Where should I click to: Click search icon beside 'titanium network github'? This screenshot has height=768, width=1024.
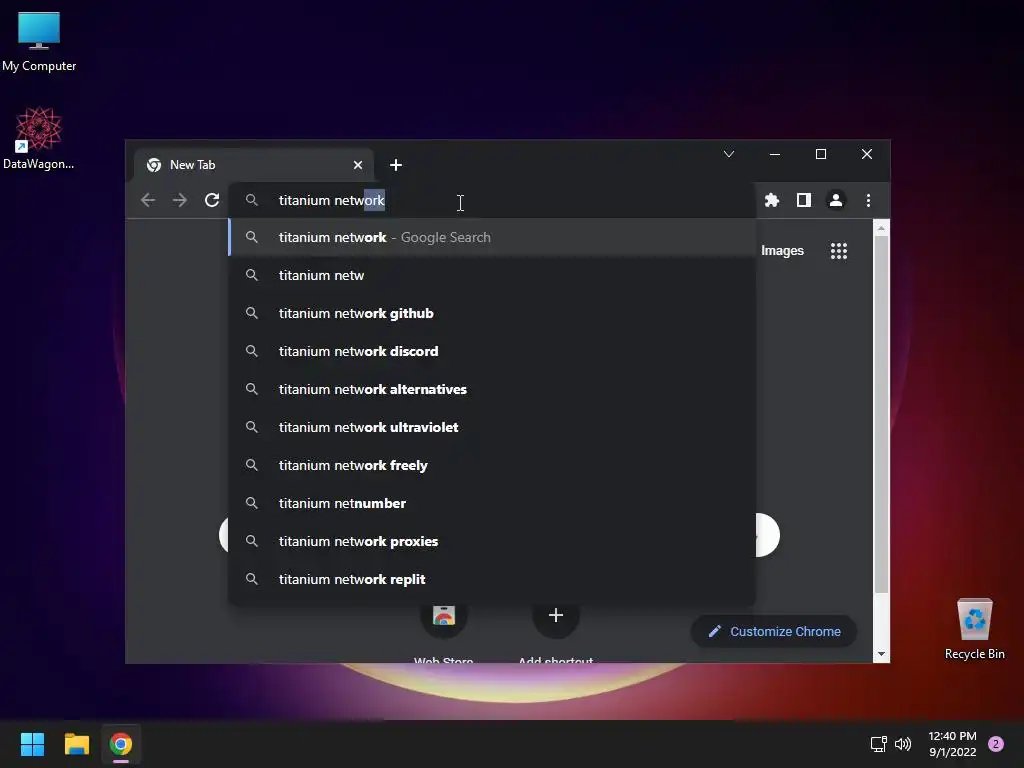[x=251, y=313]
